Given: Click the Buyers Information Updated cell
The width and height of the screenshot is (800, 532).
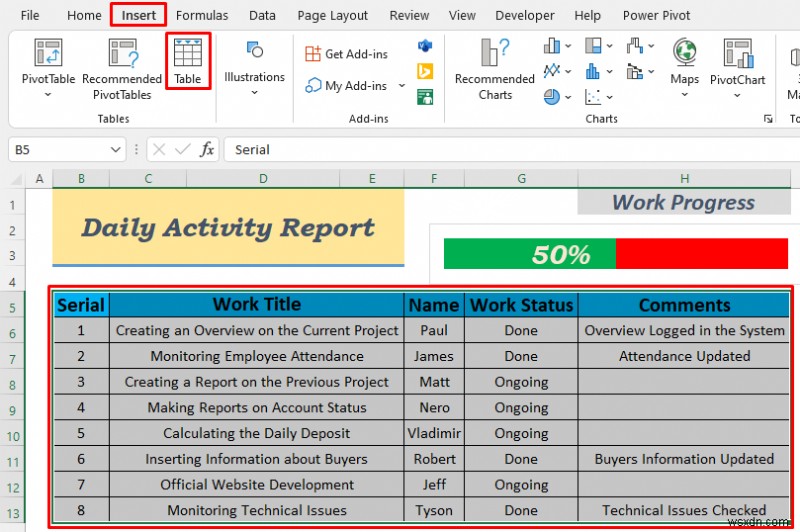Looking at the screenshot, I should [684, 459].
